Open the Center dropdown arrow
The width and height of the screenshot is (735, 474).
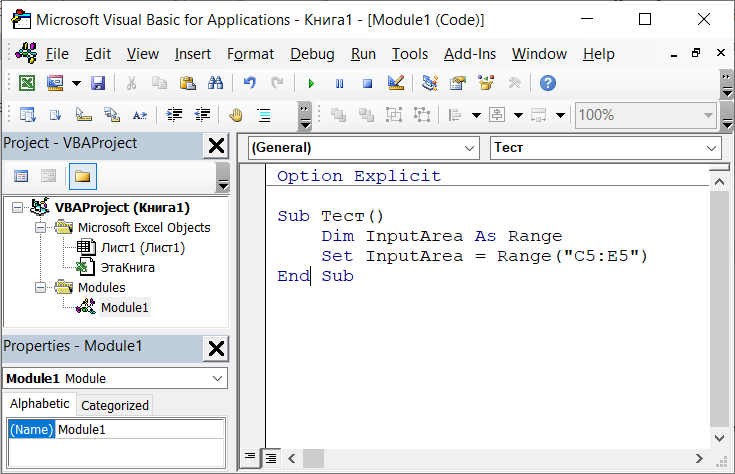(518, 115)
